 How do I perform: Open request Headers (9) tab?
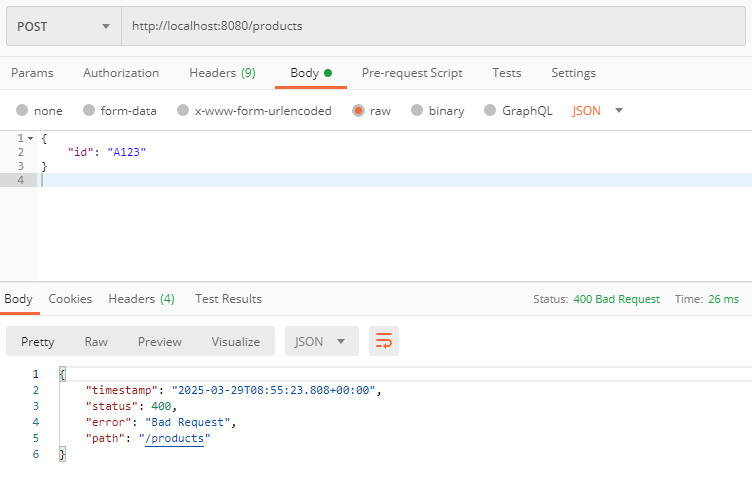[x=222, y=73]
